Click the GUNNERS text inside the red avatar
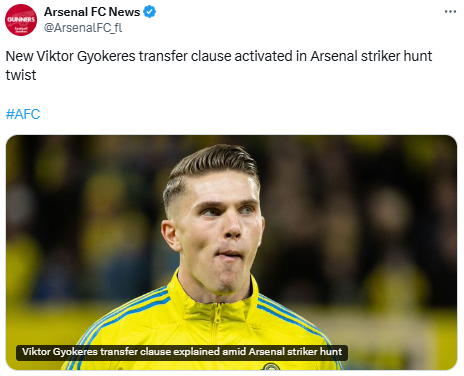Viewport: 464px width, 376px height. tap(21, 19)
